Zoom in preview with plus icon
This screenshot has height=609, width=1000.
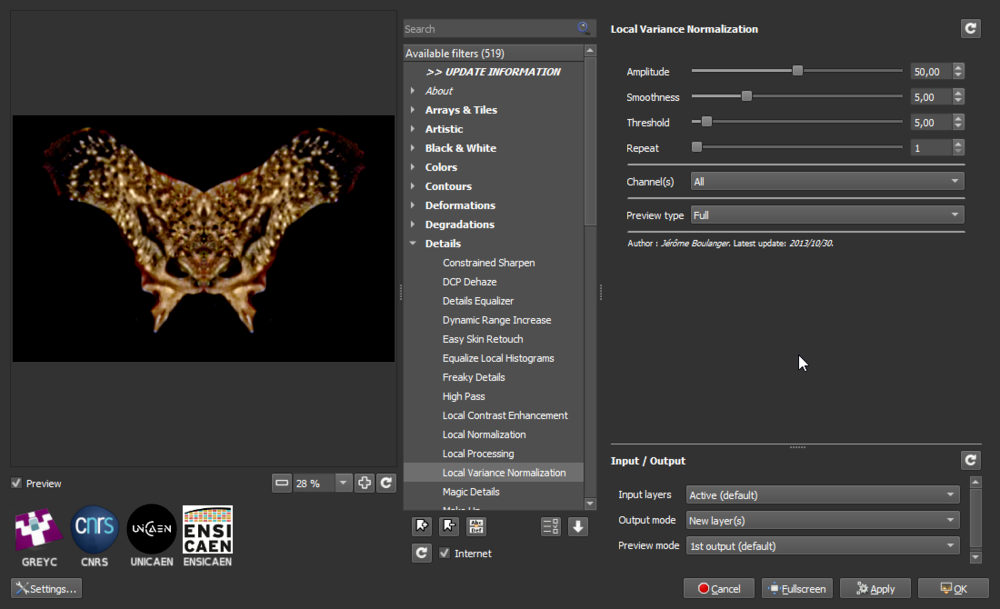tap(364, 483)
